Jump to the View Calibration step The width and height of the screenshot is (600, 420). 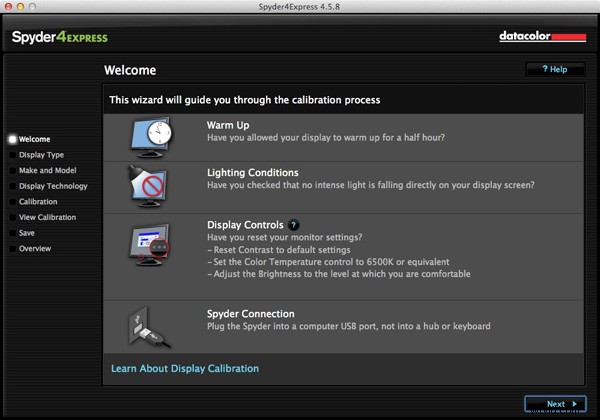tap(47, 217)
